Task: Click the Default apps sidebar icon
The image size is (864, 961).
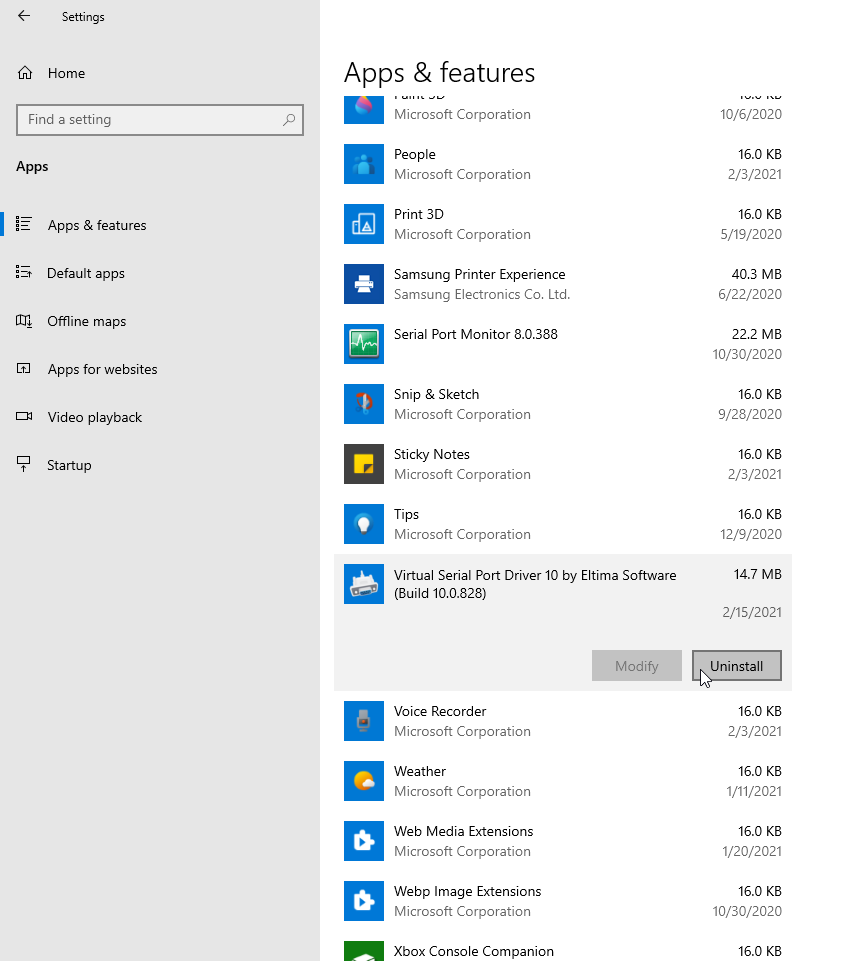Action: [x=23, y=272]
